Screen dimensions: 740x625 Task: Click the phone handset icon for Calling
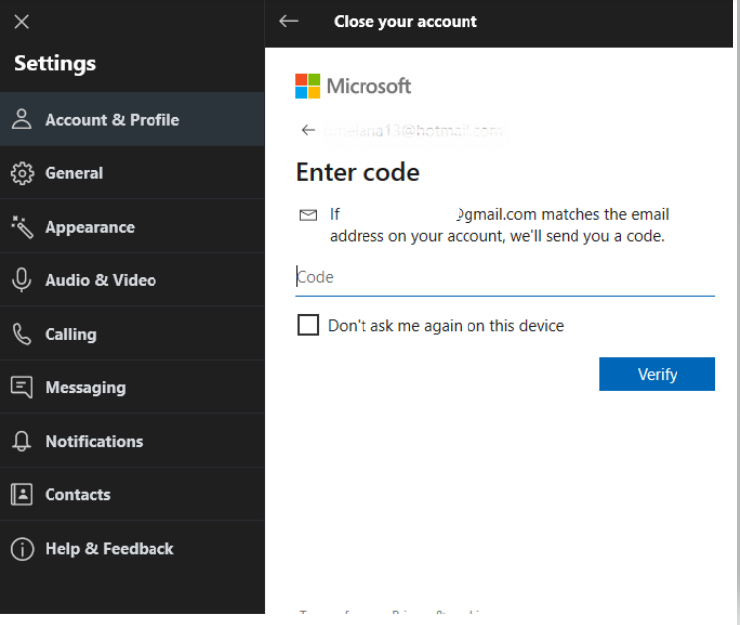pyautogui.click(x=22, y=334)
